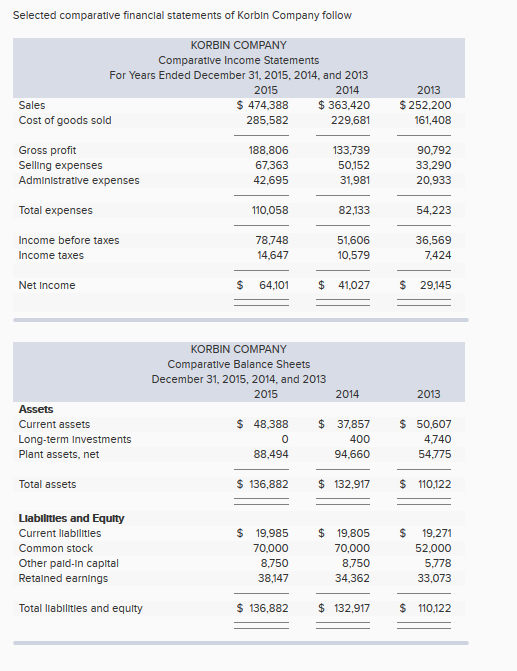Select the Total expenses label
The image size is (517, 671).
coord(55,210)
